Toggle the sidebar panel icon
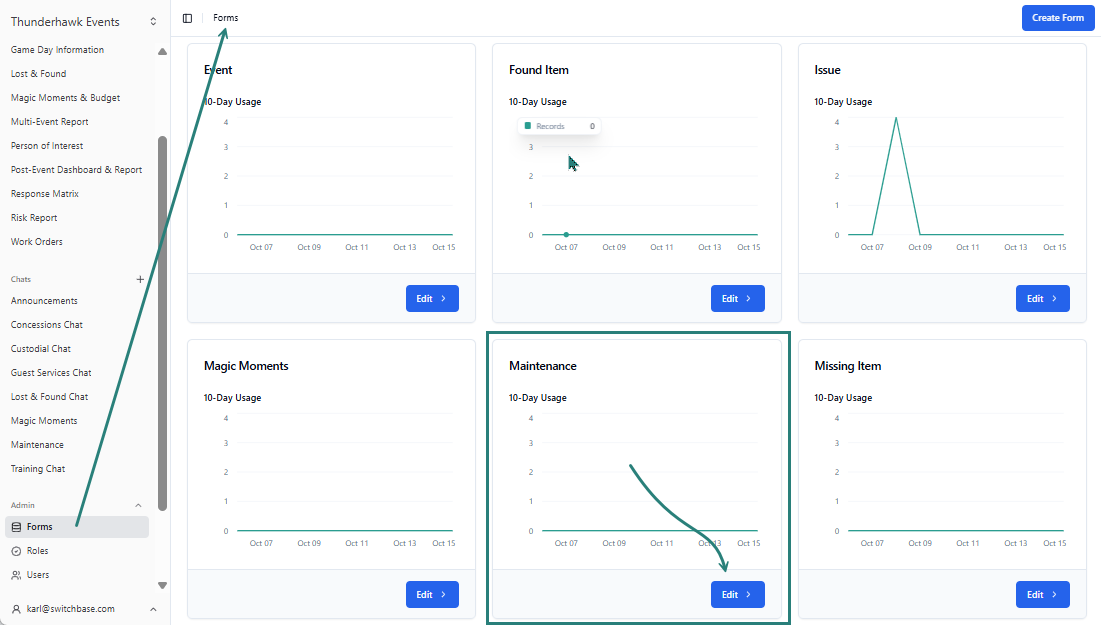1101x625 pixels. click(x=187, y=18)
